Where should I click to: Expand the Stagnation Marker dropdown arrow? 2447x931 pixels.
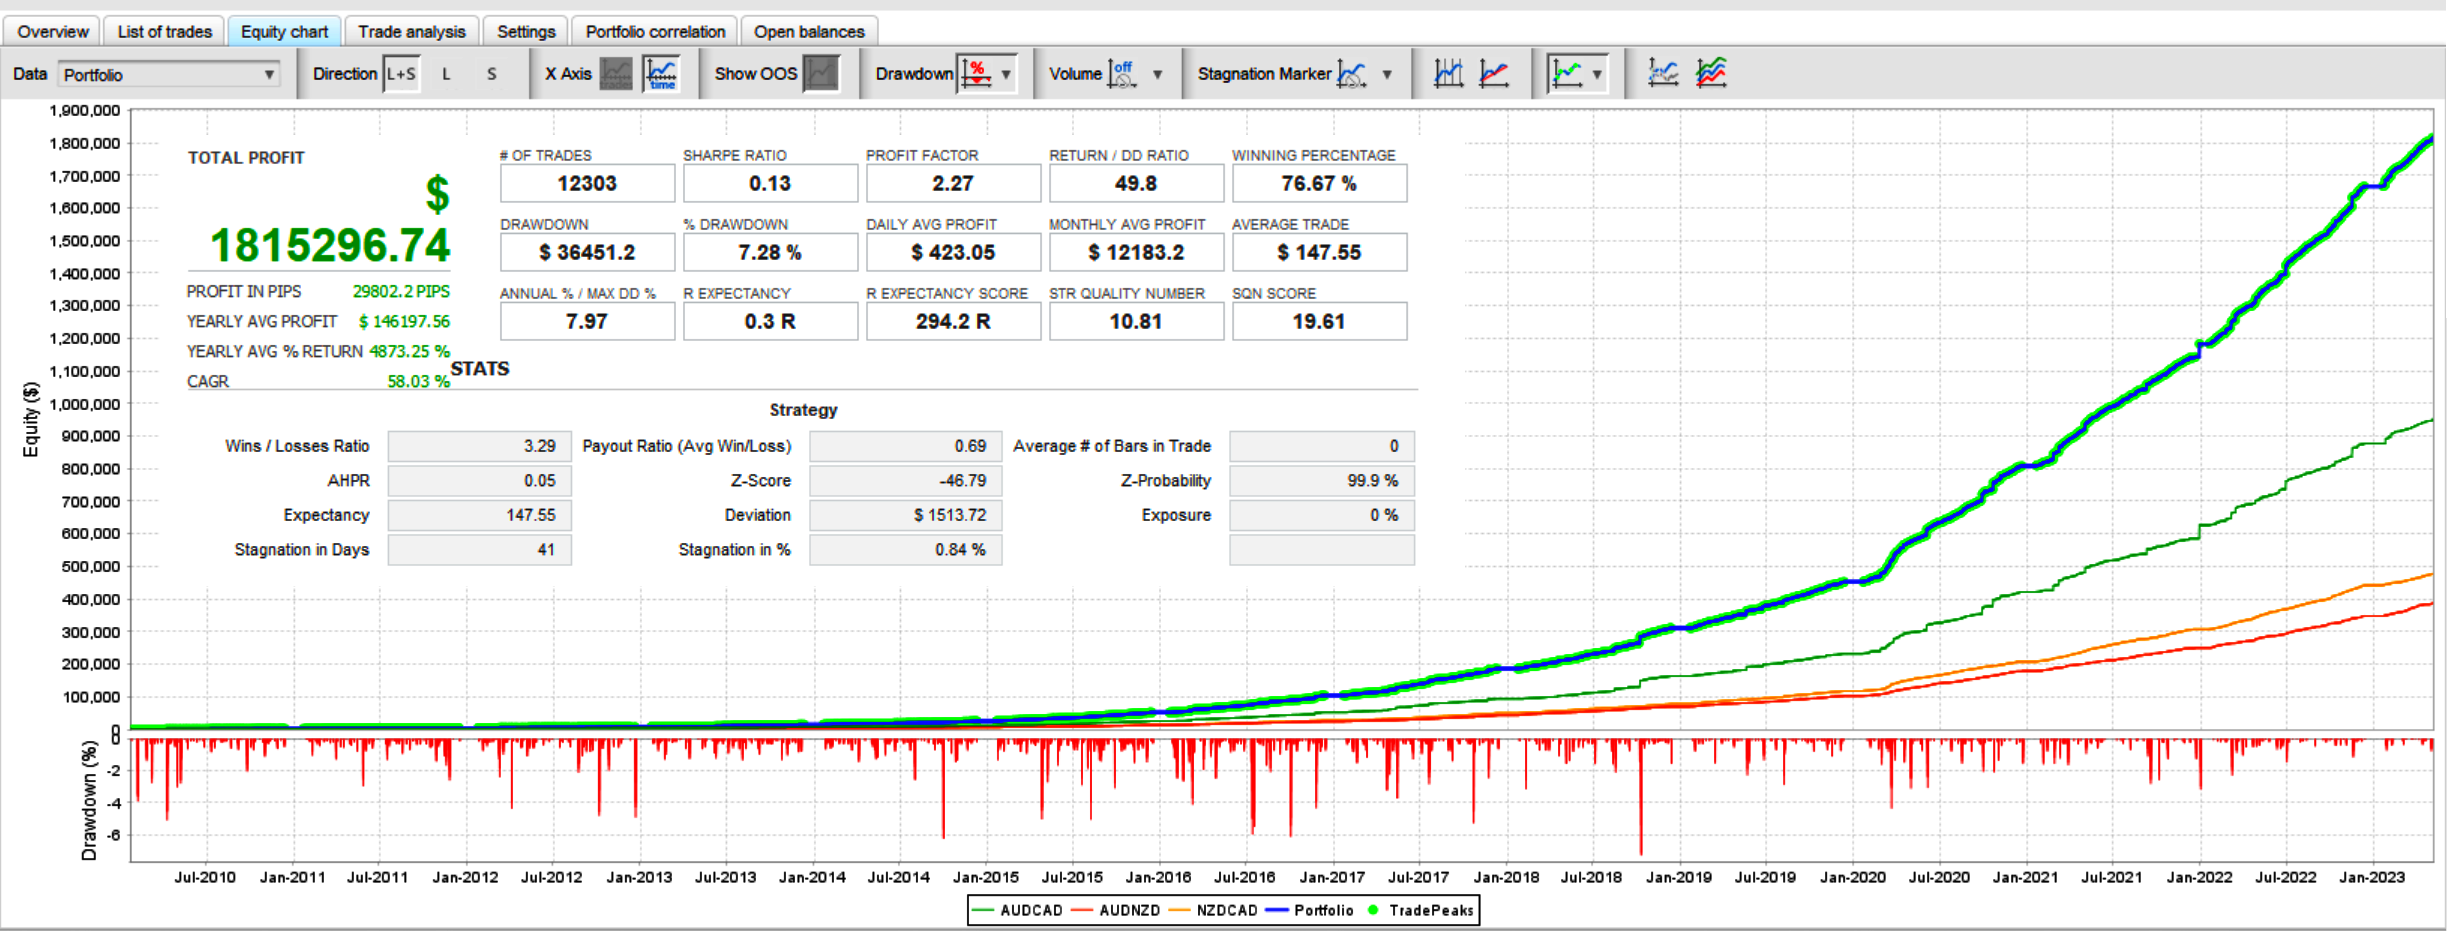click(x=1387, y=75)
